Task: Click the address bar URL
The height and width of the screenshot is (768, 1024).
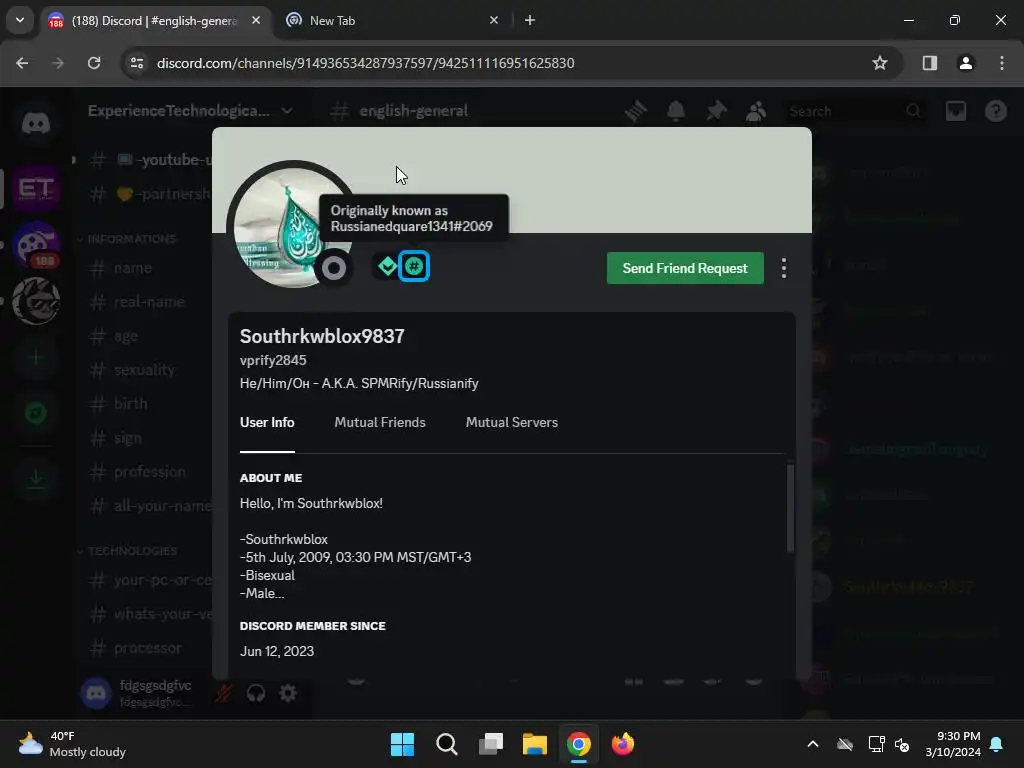Action: pos(366,63)
